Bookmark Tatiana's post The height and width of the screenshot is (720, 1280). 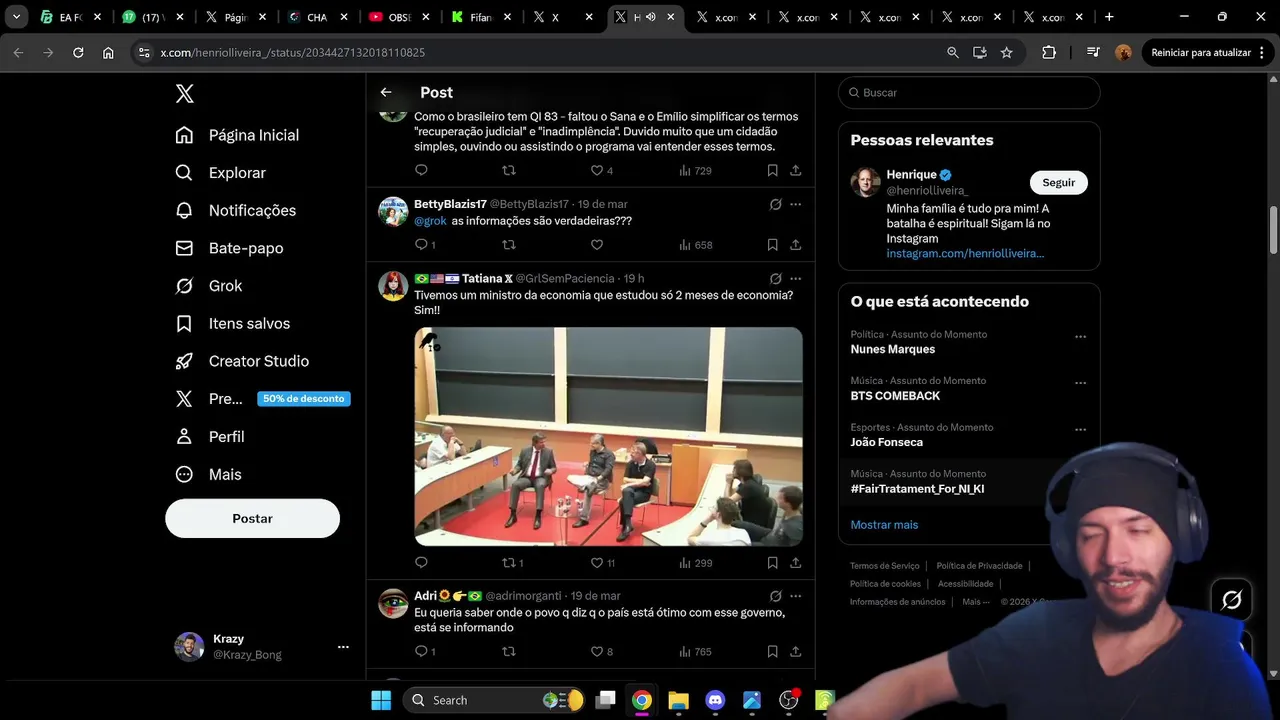773,563
